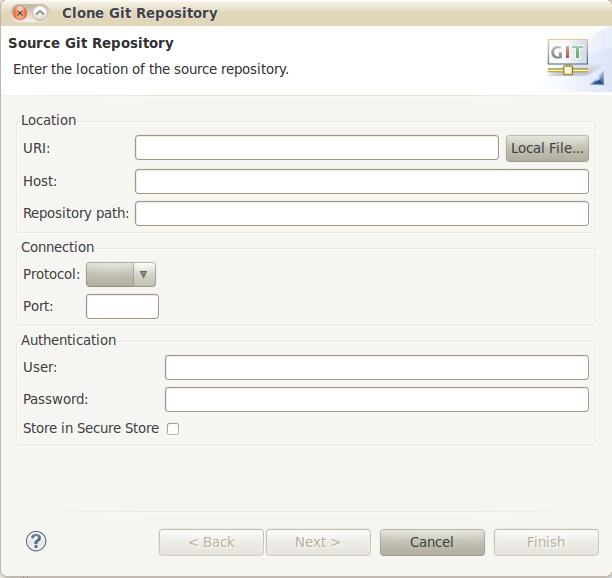Expand the Protocol dropdown arrow
Screen dimensions: 612x578
pos(144,274)
